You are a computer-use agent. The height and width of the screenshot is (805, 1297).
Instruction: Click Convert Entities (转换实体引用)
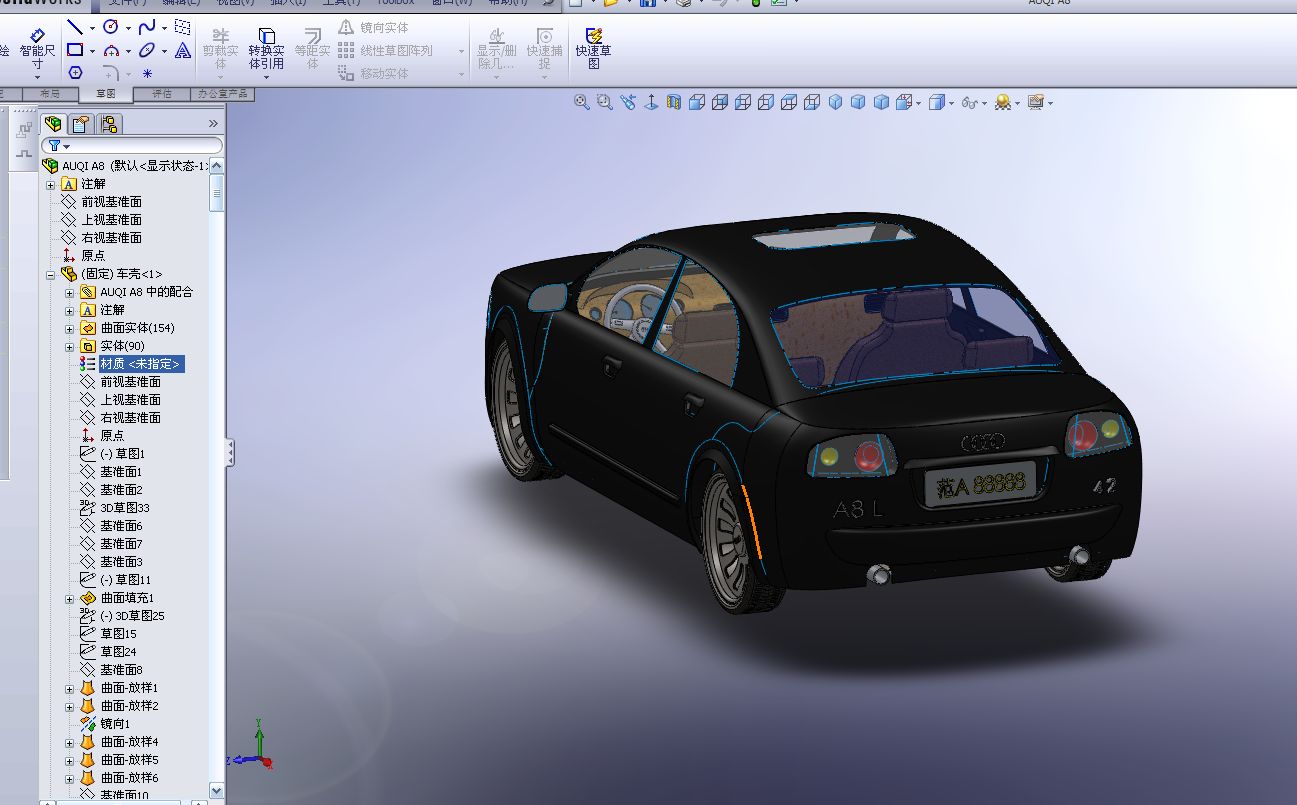[x=266, y=50]
